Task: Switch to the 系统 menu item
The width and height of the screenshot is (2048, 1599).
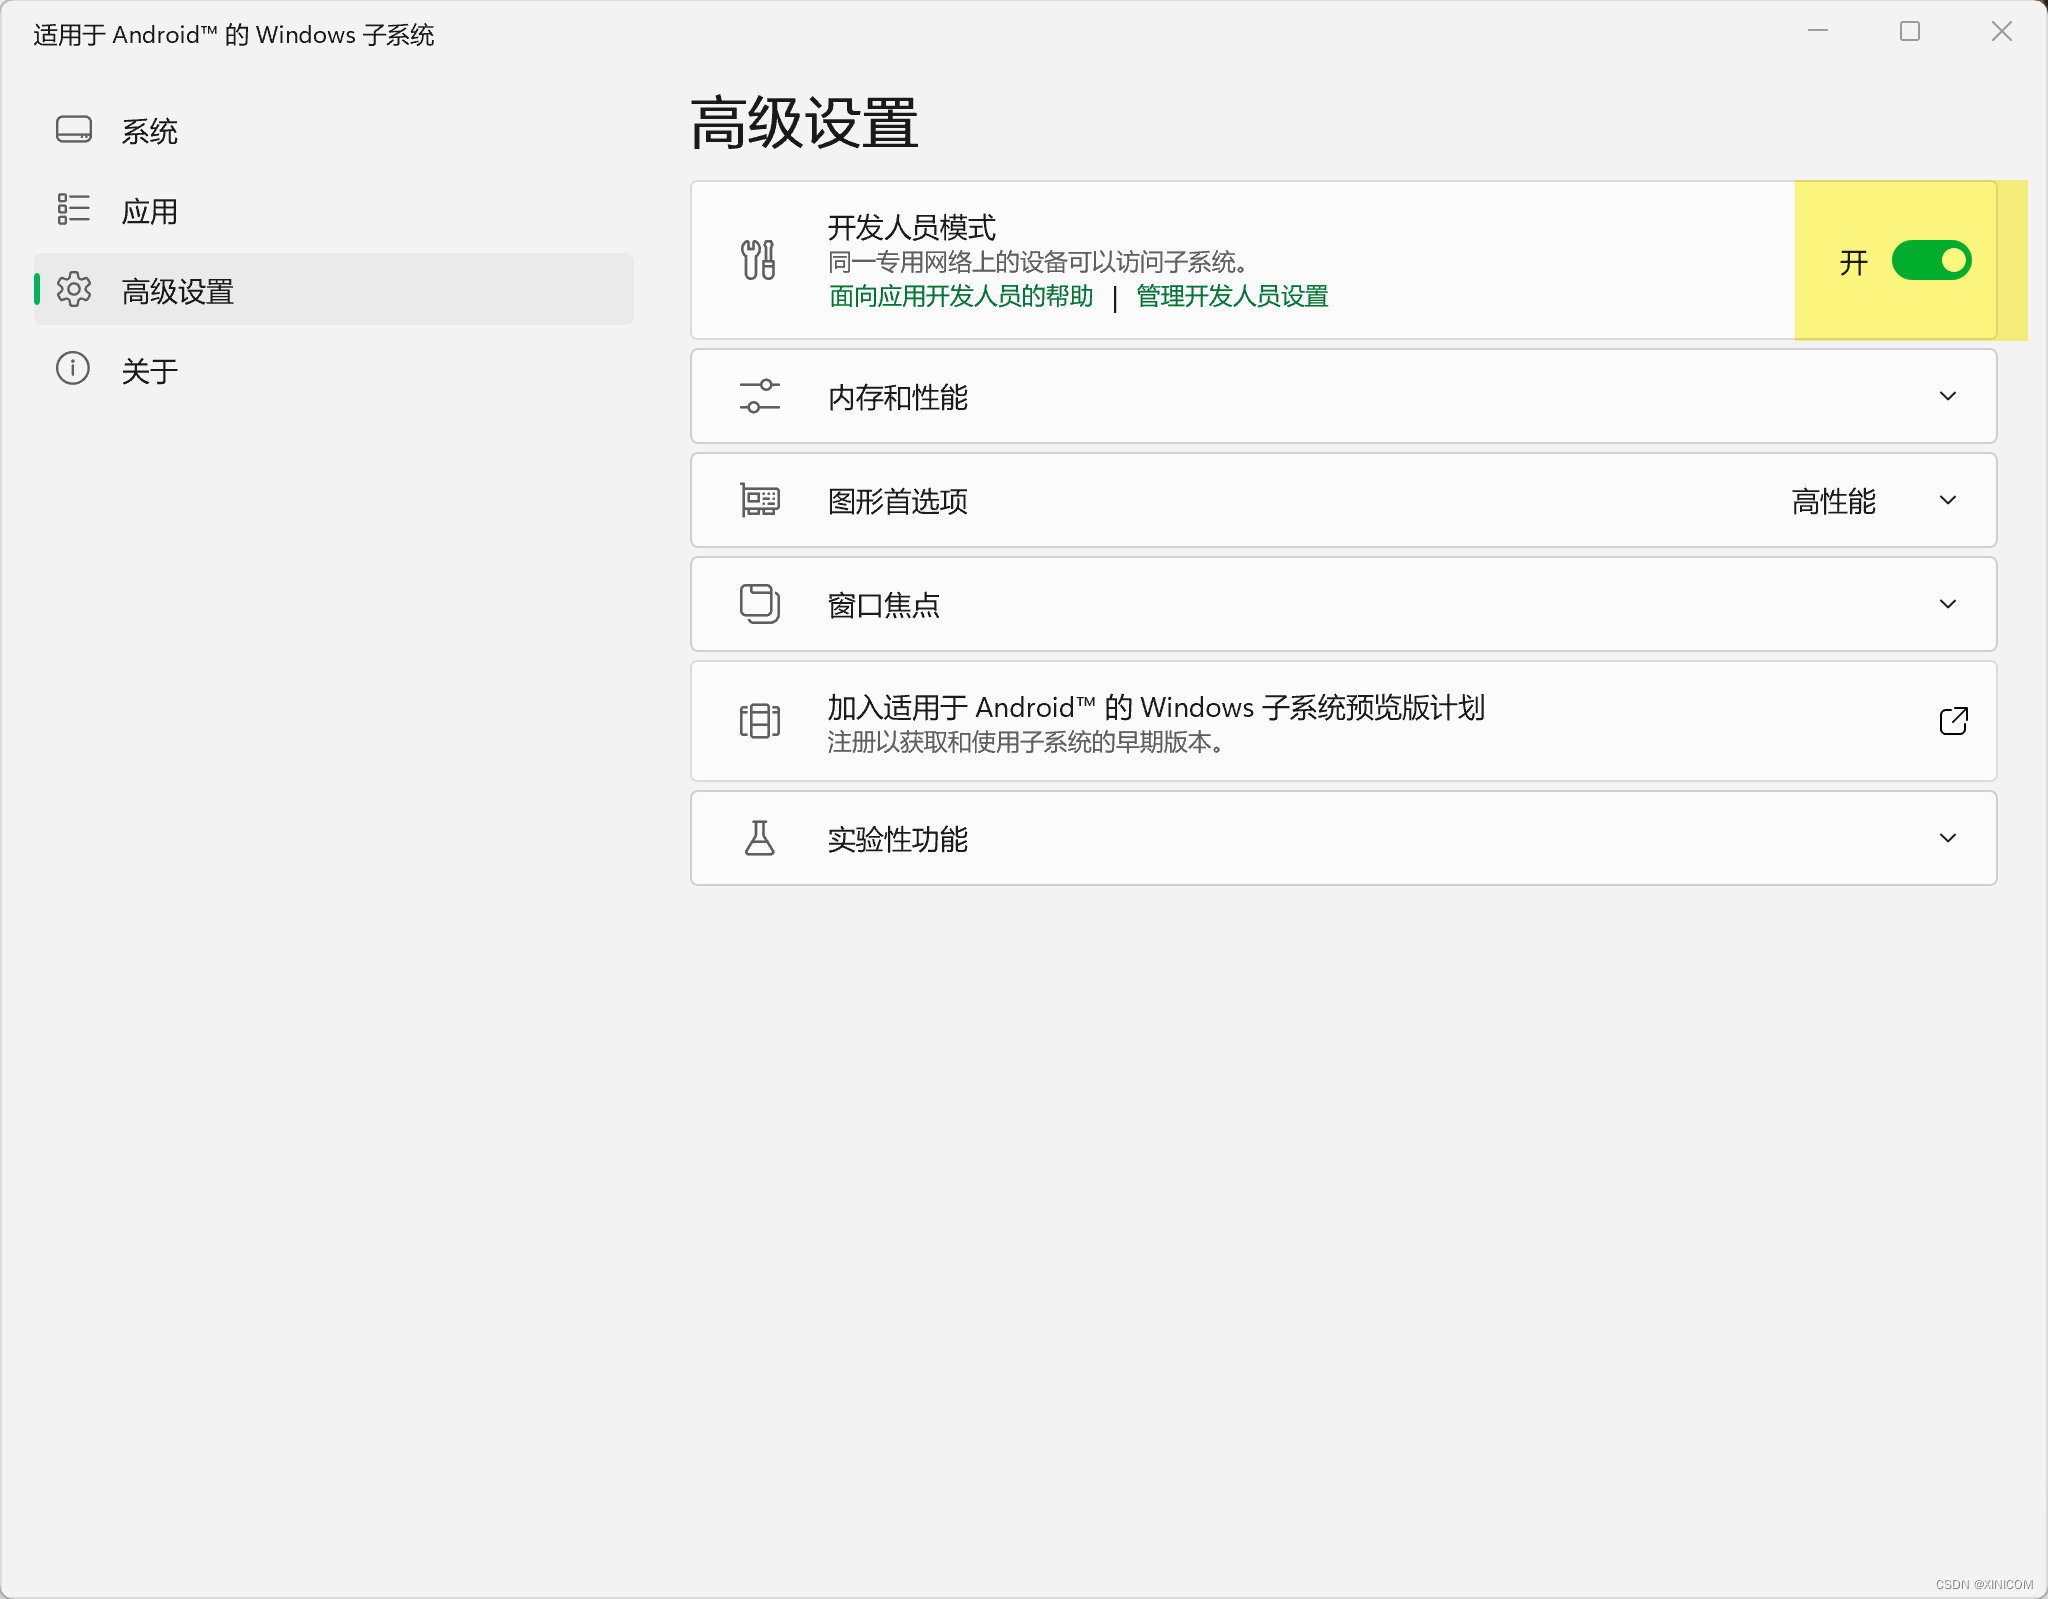Action: coord(150,131)
